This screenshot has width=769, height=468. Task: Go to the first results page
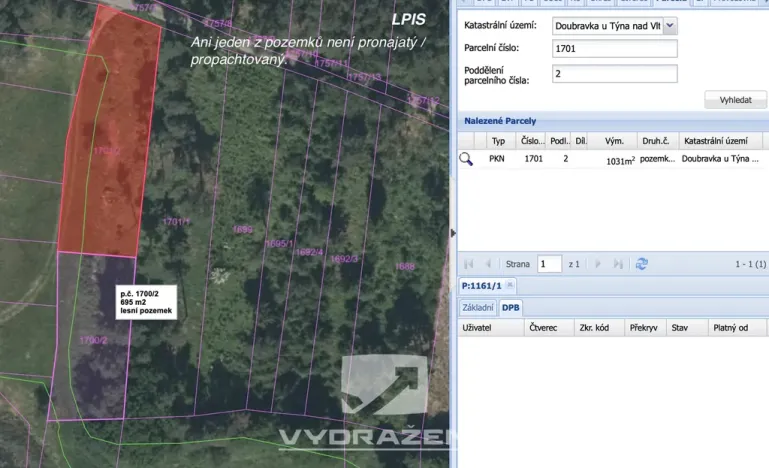tap(468, 264)
